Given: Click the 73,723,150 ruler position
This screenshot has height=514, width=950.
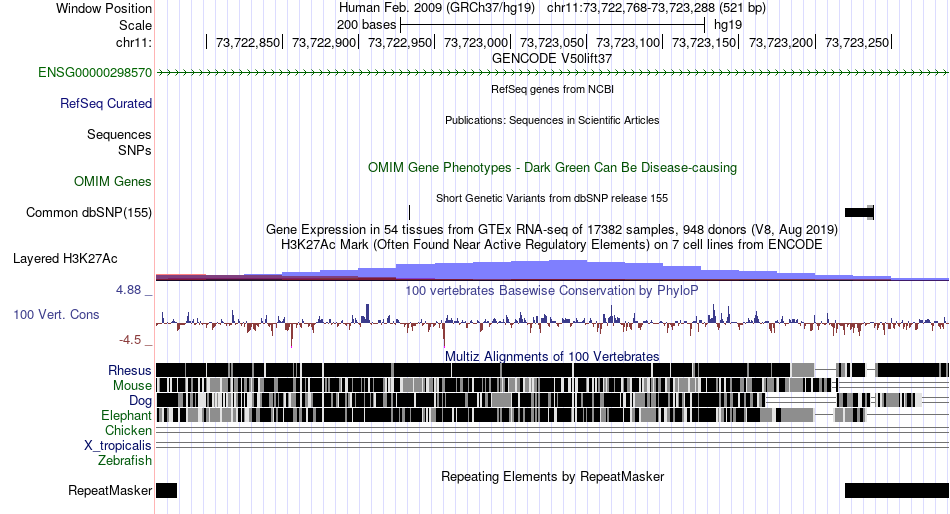Looking at the screenshot, I should pyautogui.click(x=705, y=42).
